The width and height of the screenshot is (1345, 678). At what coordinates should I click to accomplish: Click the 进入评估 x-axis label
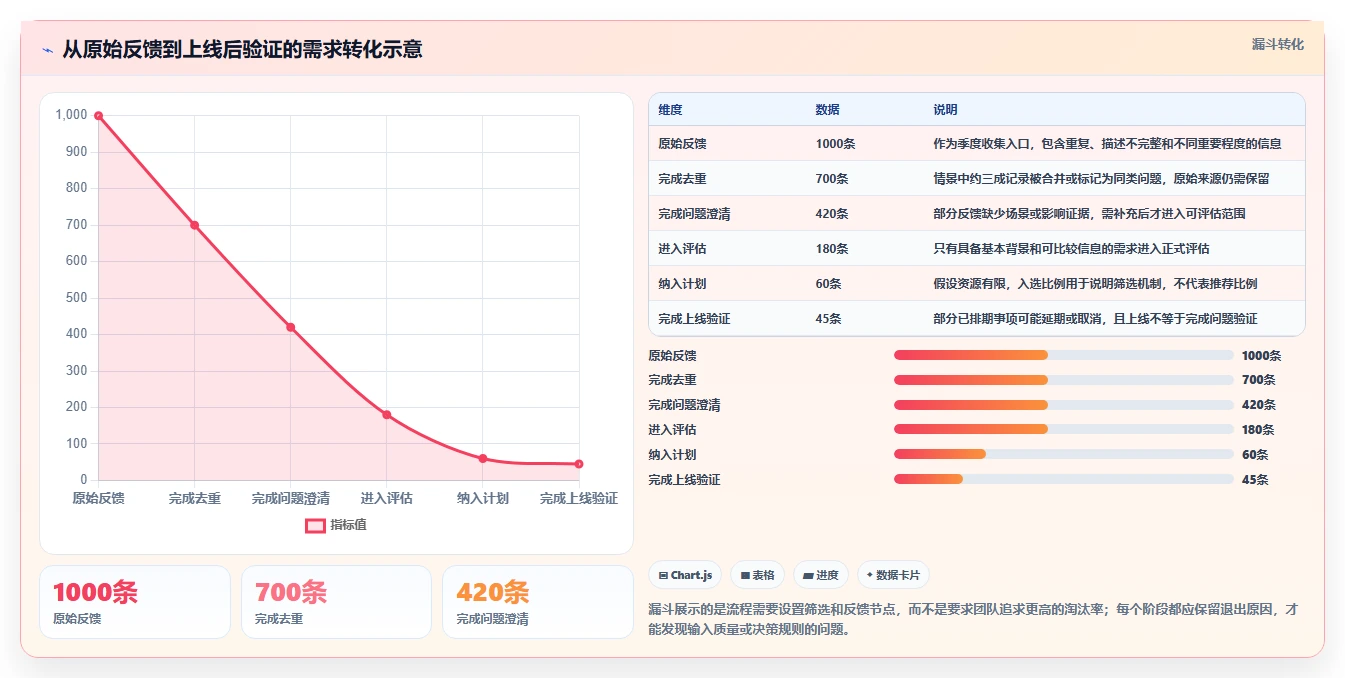coord(387,498)
